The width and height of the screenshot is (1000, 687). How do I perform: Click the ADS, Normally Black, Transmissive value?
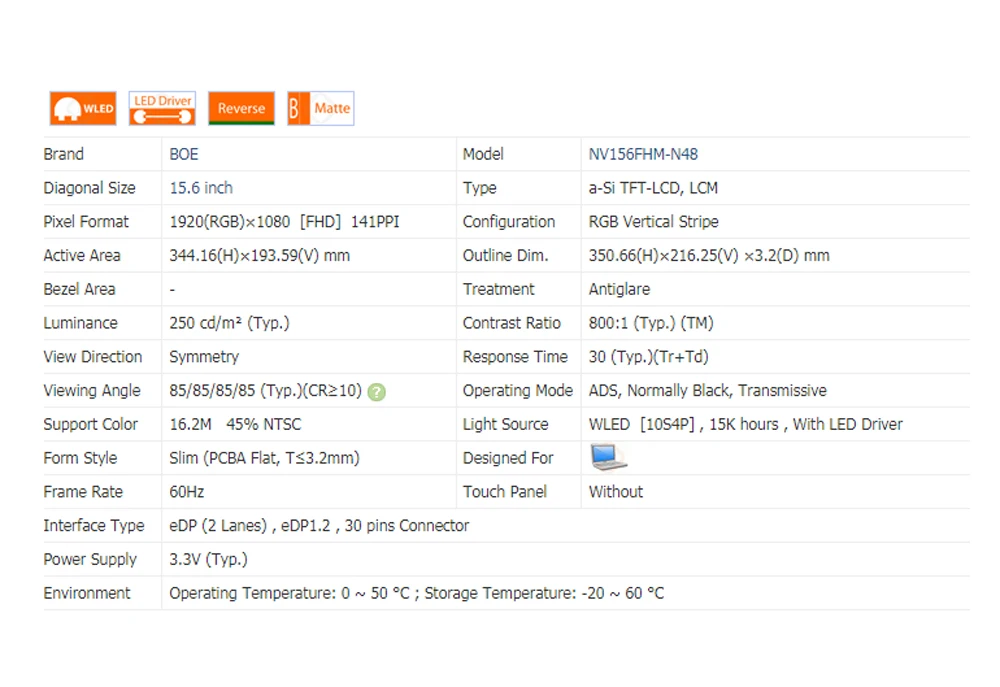707,391
